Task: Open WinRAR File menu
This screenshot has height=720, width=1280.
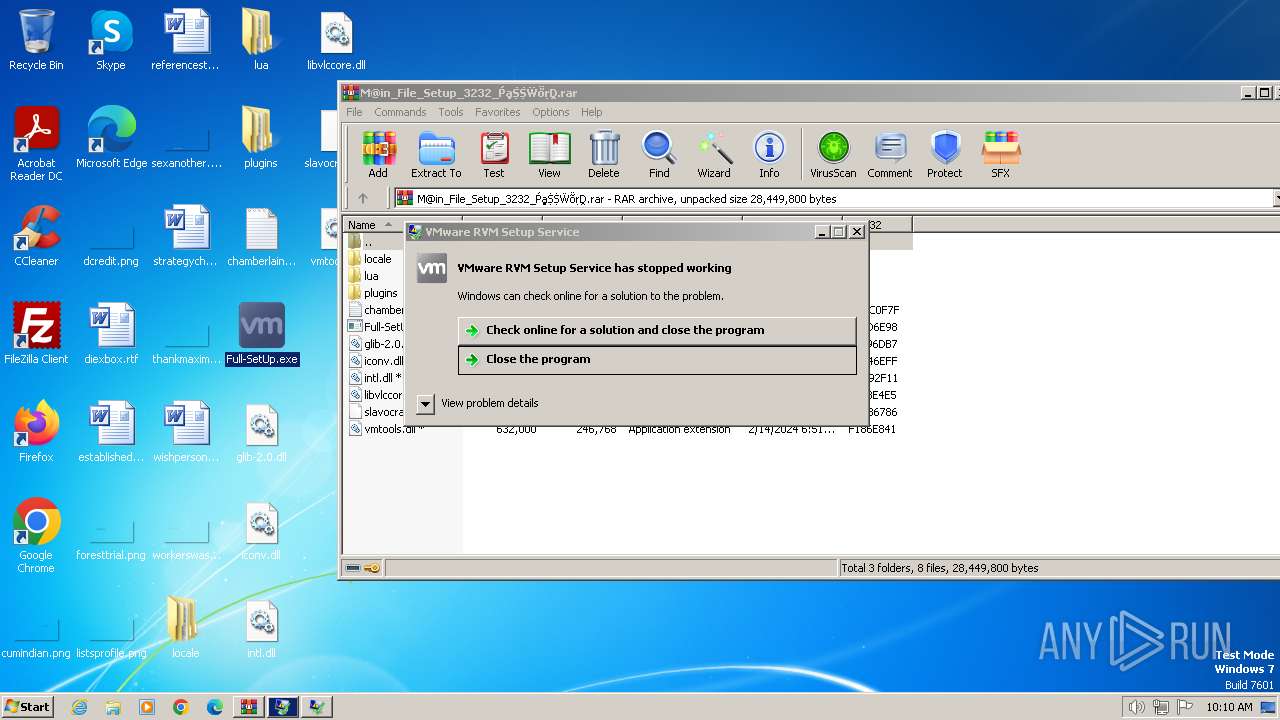Action: click(354, 112)
